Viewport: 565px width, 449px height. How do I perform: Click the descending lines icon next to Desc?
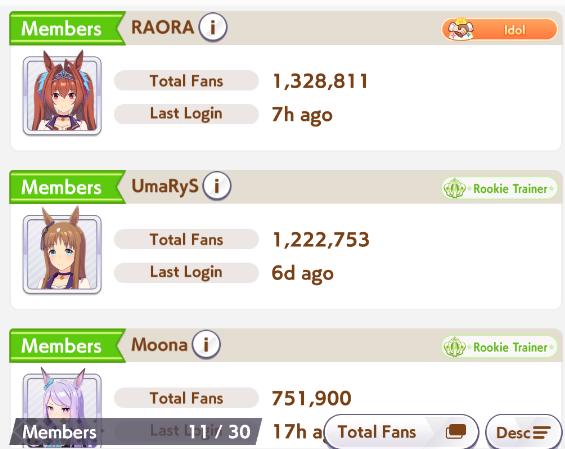[x=542, y=432]
